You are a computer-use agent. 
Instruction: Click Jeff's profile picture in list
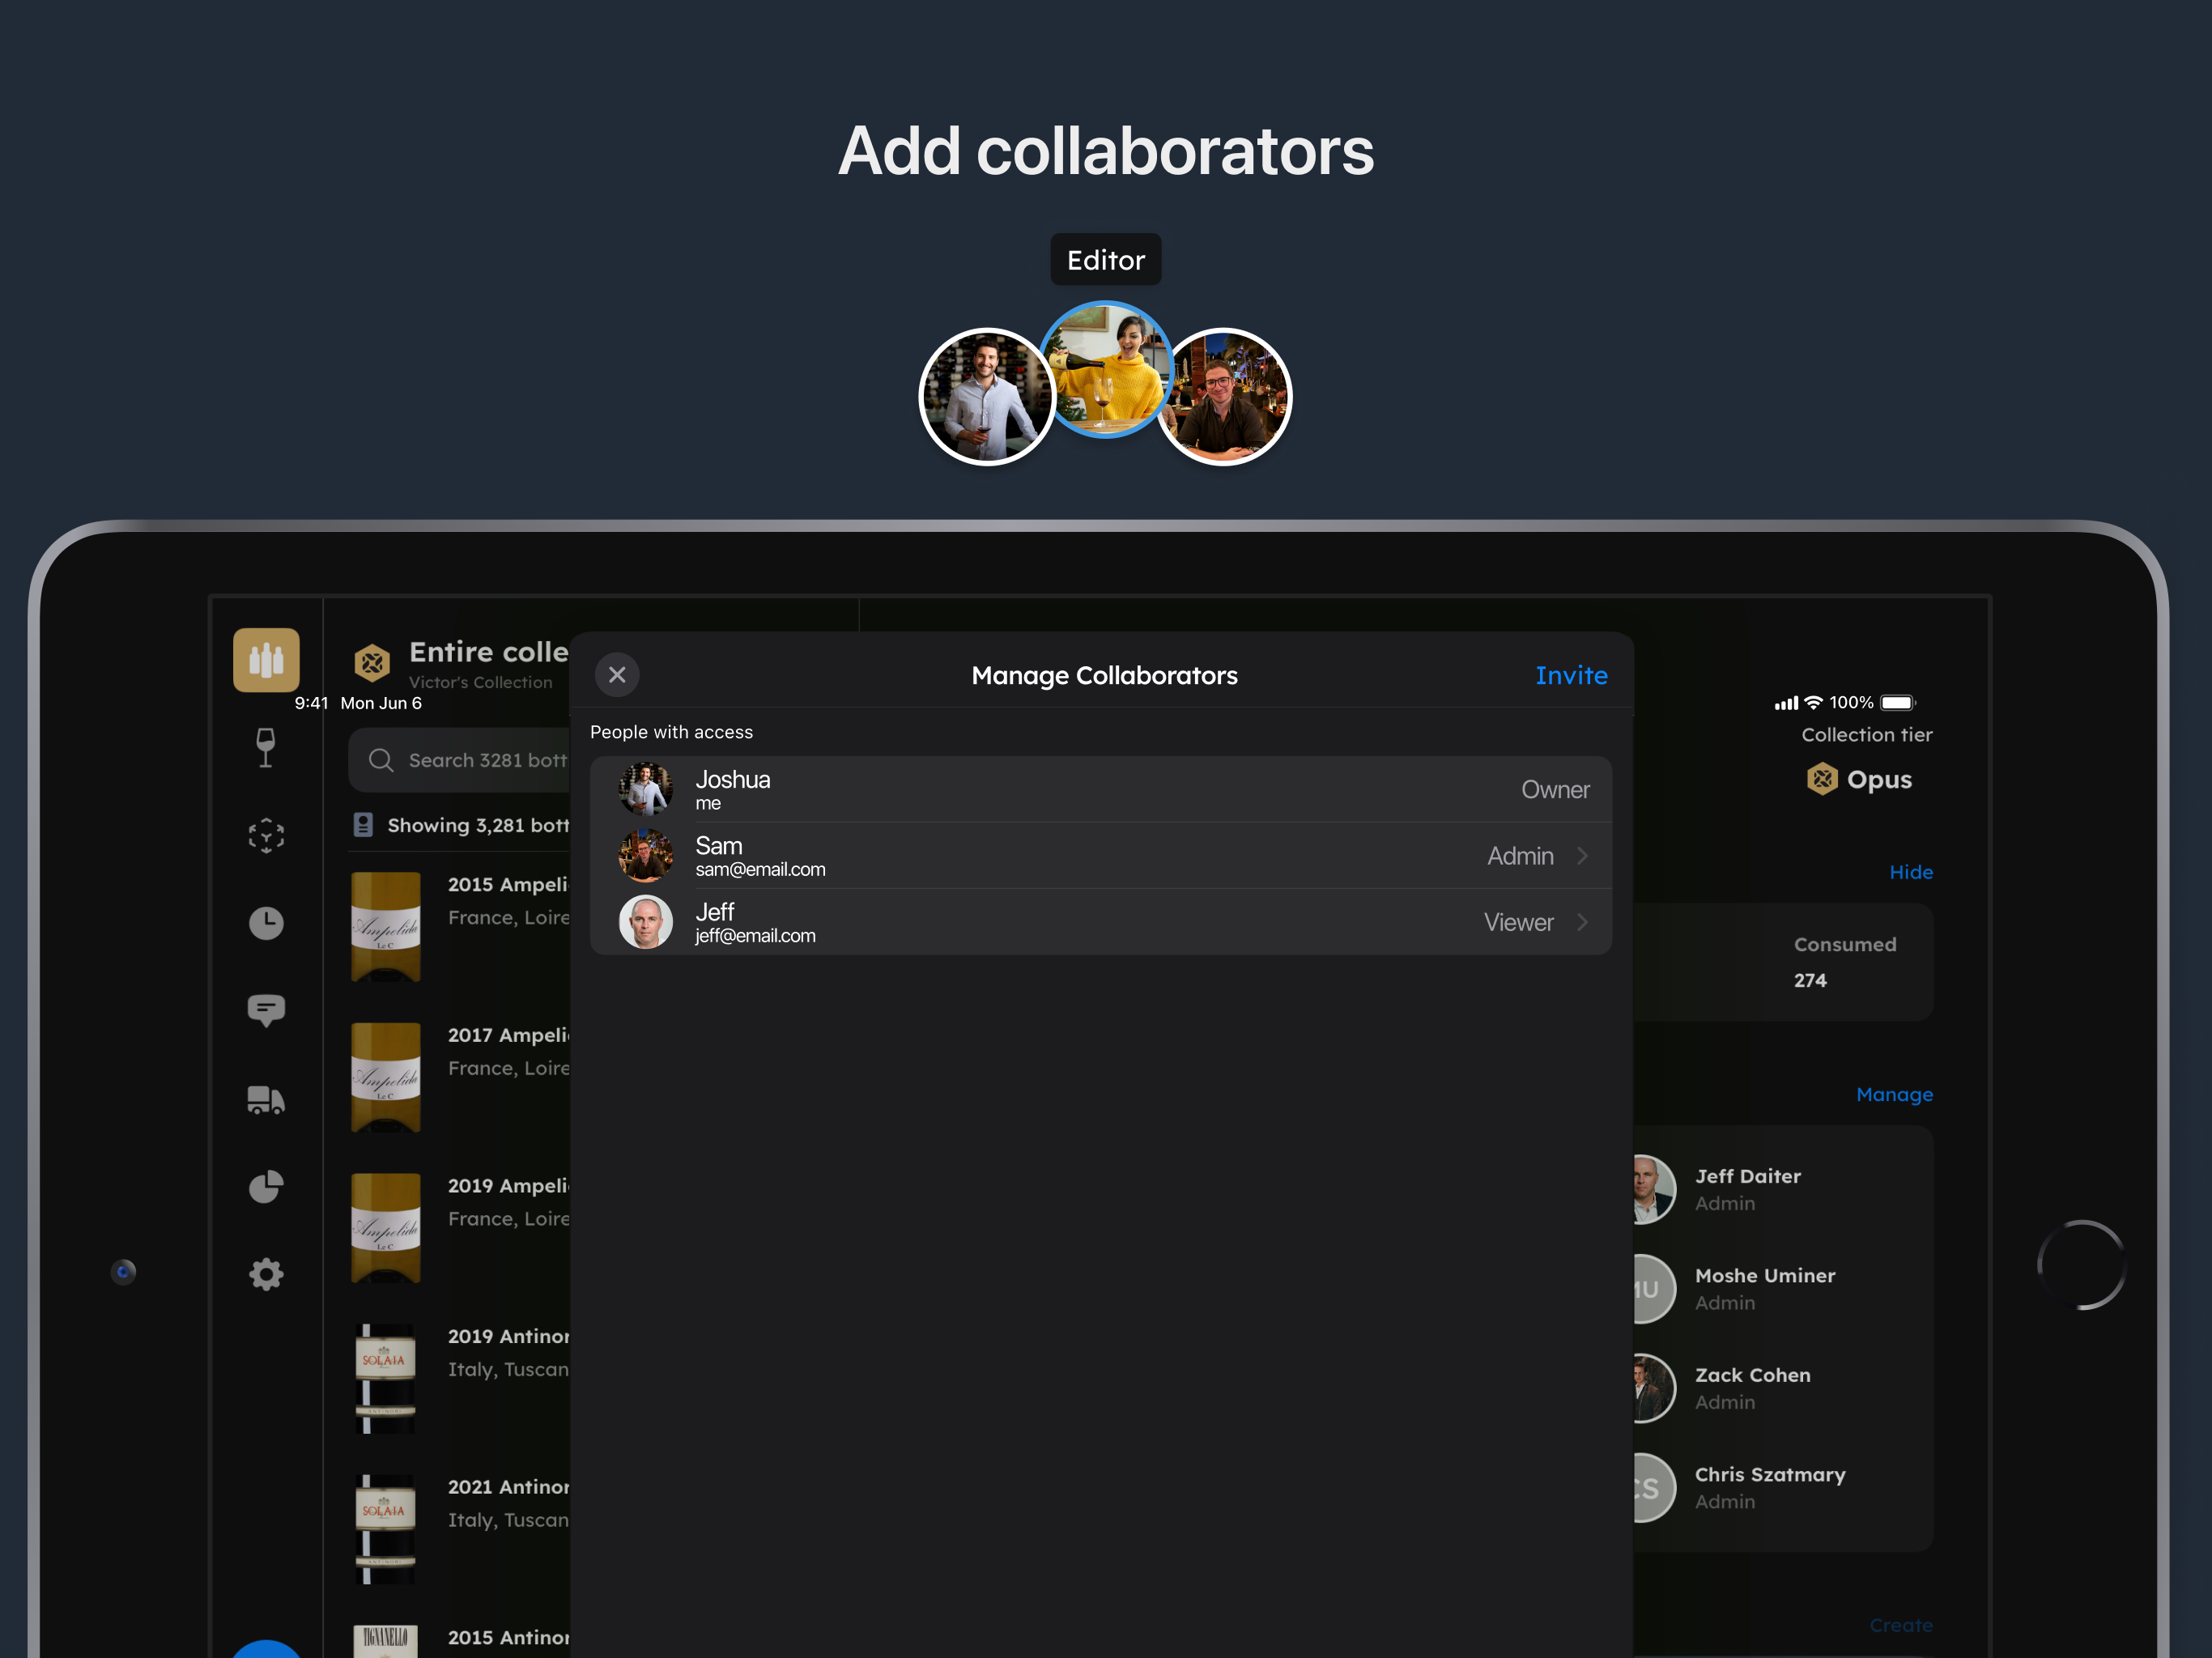pyautogui.click(x=646, y=922)
